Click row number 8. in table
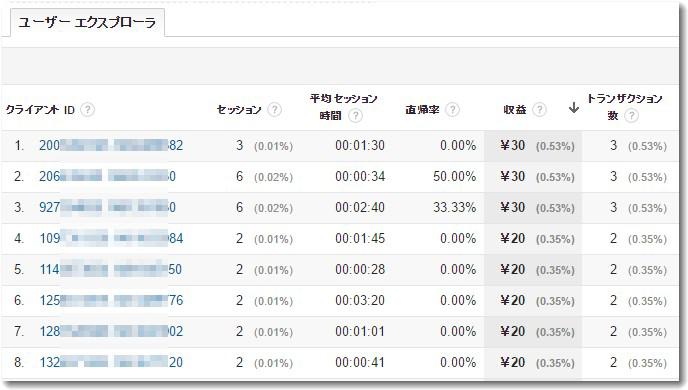Screen dimensions: 688x390 (19, 362)
